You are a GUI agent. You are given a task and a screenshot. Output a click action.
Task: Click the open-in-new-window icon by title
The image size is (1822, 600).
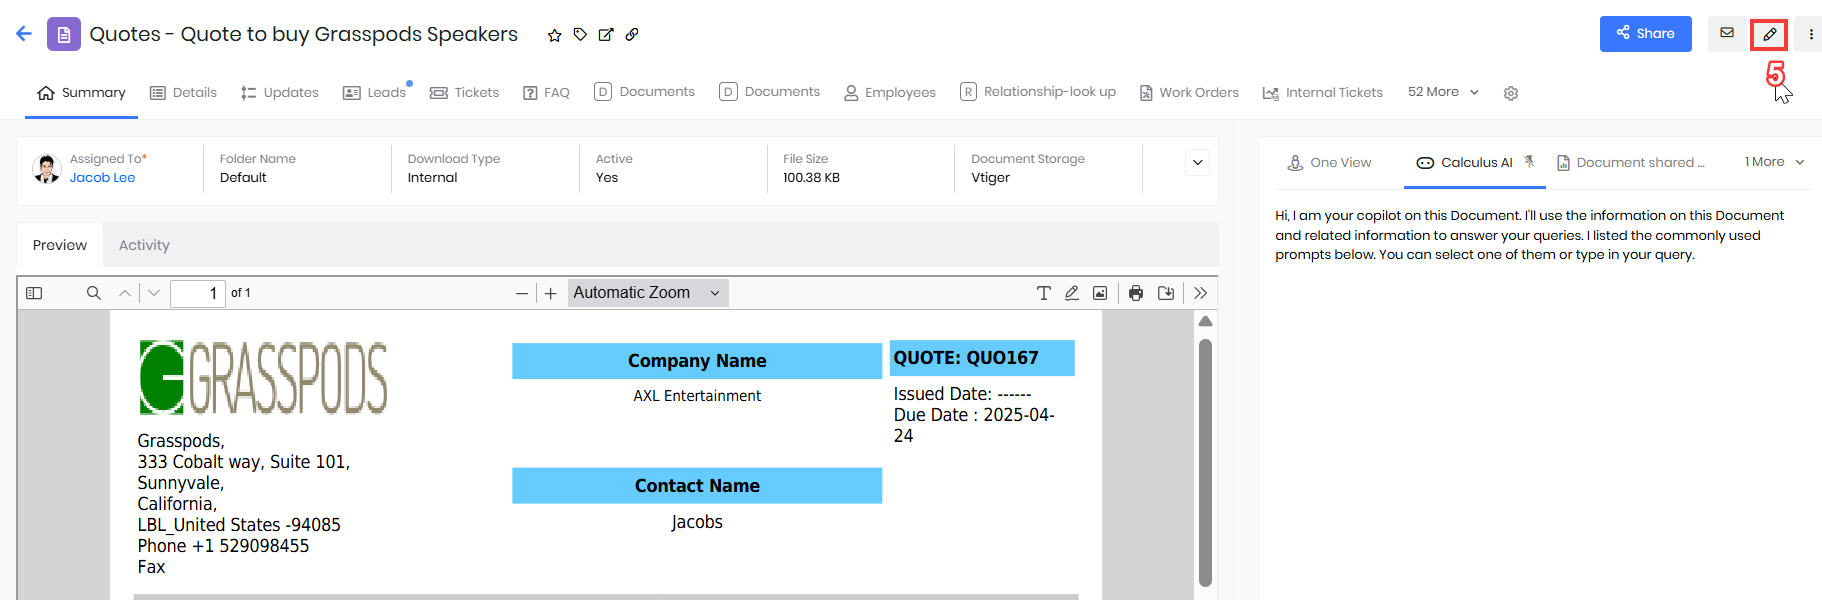pos(606,35)
